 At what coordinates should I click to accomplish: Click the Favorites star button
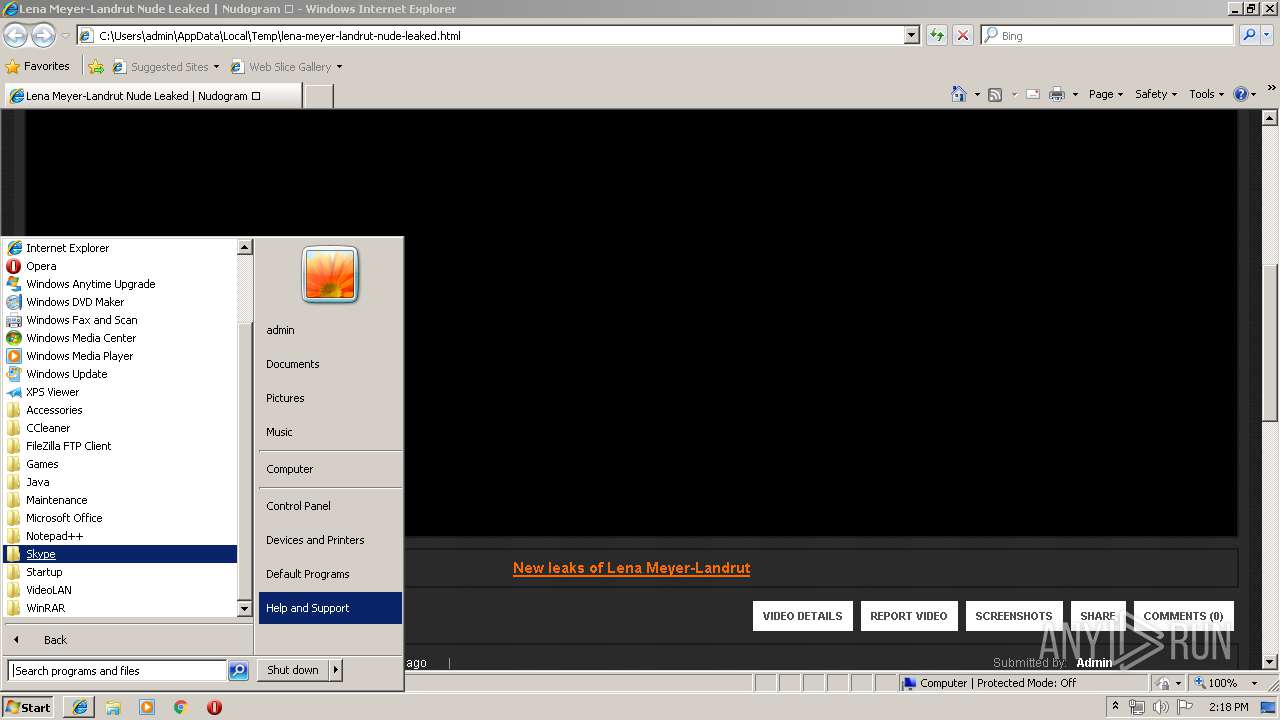[x=38, y=66]
